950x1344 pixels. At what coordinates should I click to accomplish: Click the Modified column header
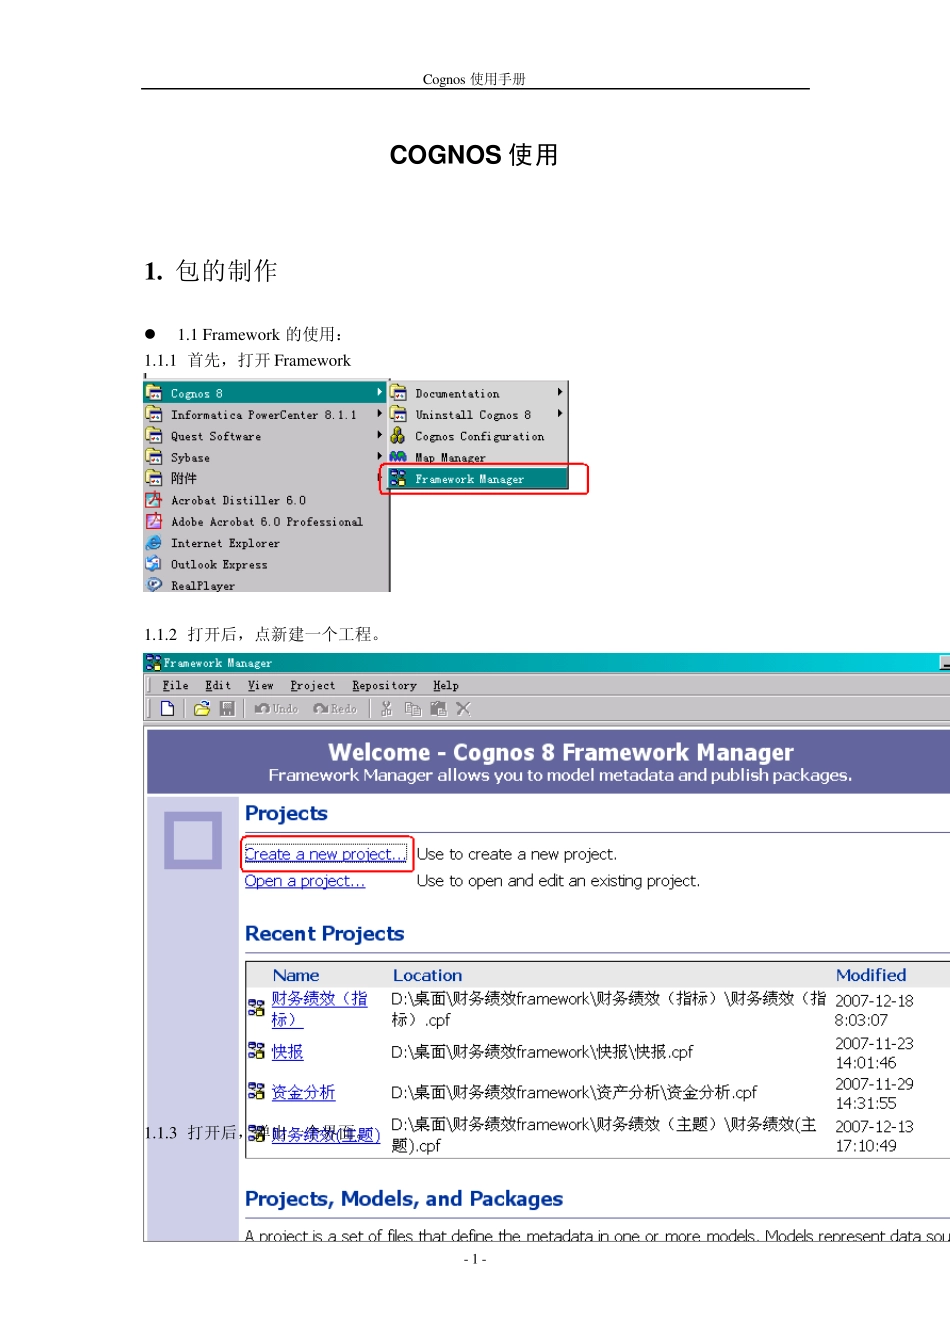click(871, 975)
